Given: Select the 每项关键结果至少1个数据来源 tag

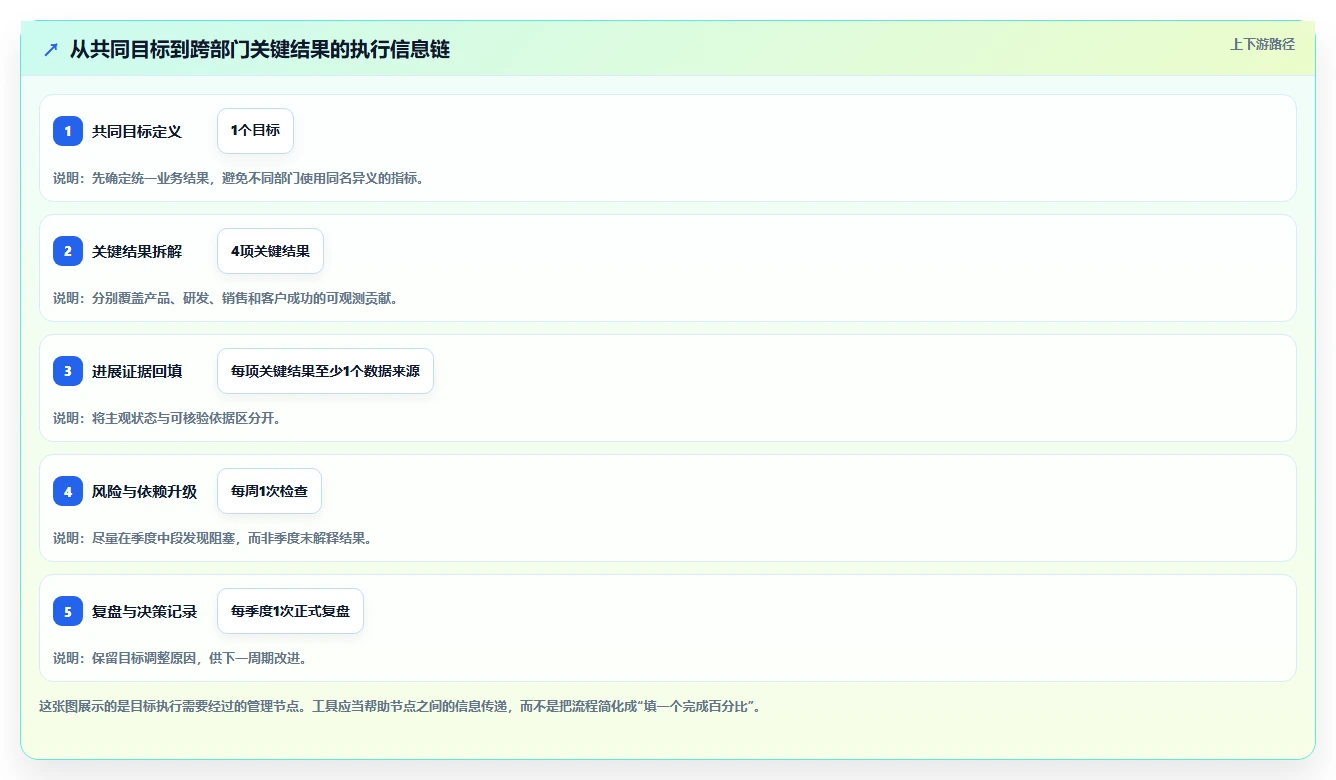Looking at the screenshot, I should pos(325,371).
